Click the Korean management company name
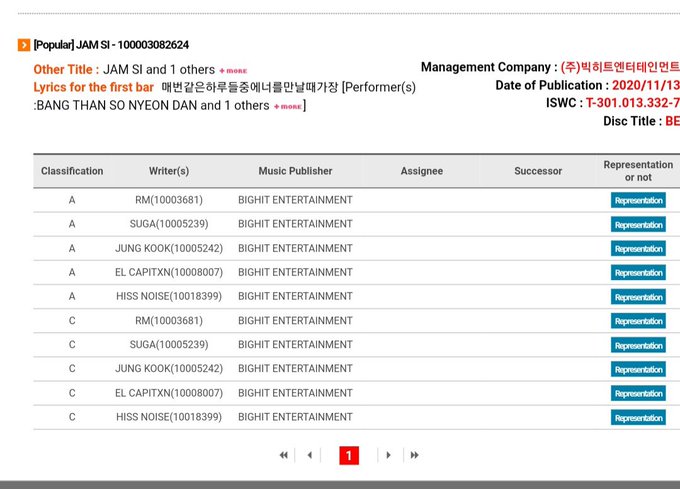The image size is (680, 489). click(620, 67)
